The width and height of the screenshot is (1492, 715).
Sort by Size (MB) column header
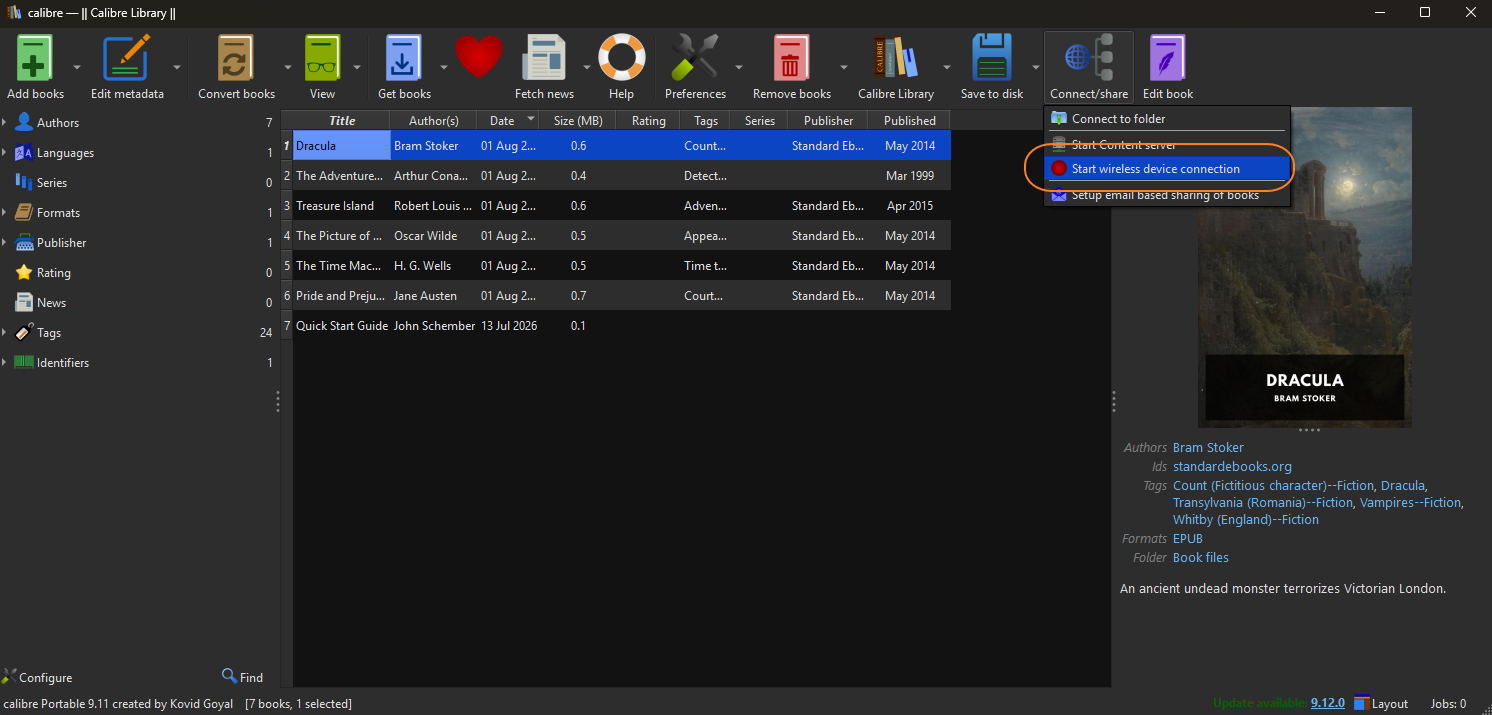[x=578, y=120]
